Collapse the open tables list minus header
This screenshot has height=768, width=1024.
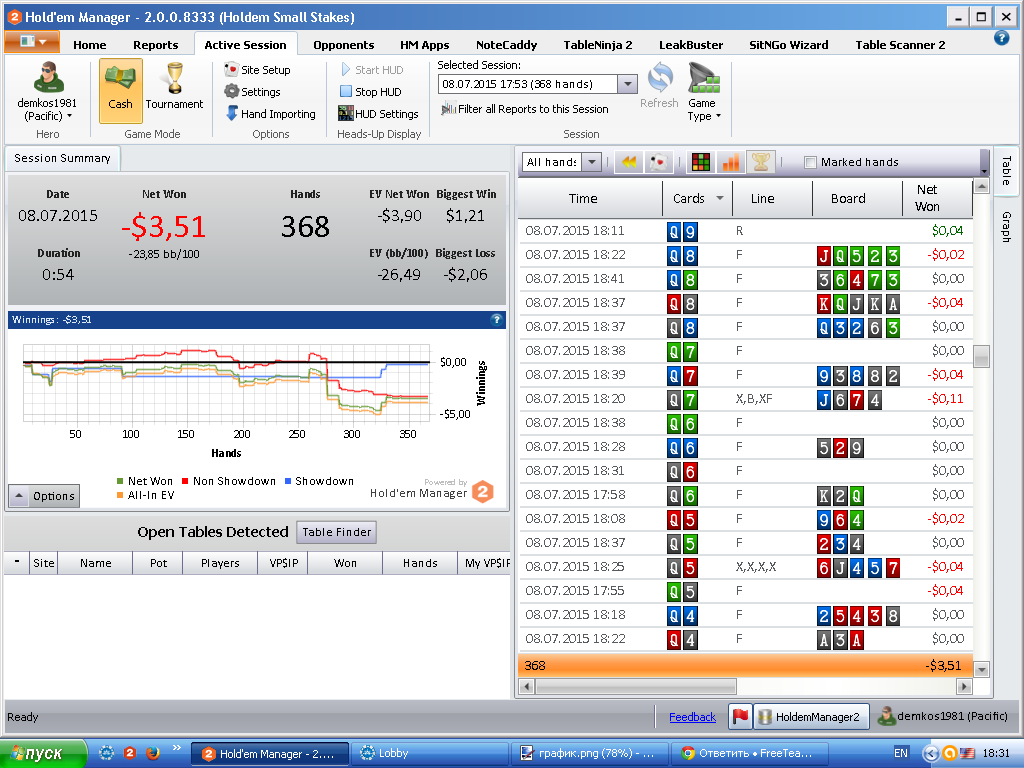pyautogui.click(x=17, y=562)
